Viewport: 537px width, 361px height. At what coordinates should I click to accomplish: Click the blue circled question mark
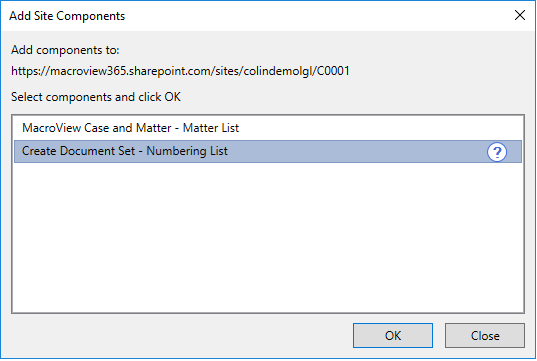(497, 152)
